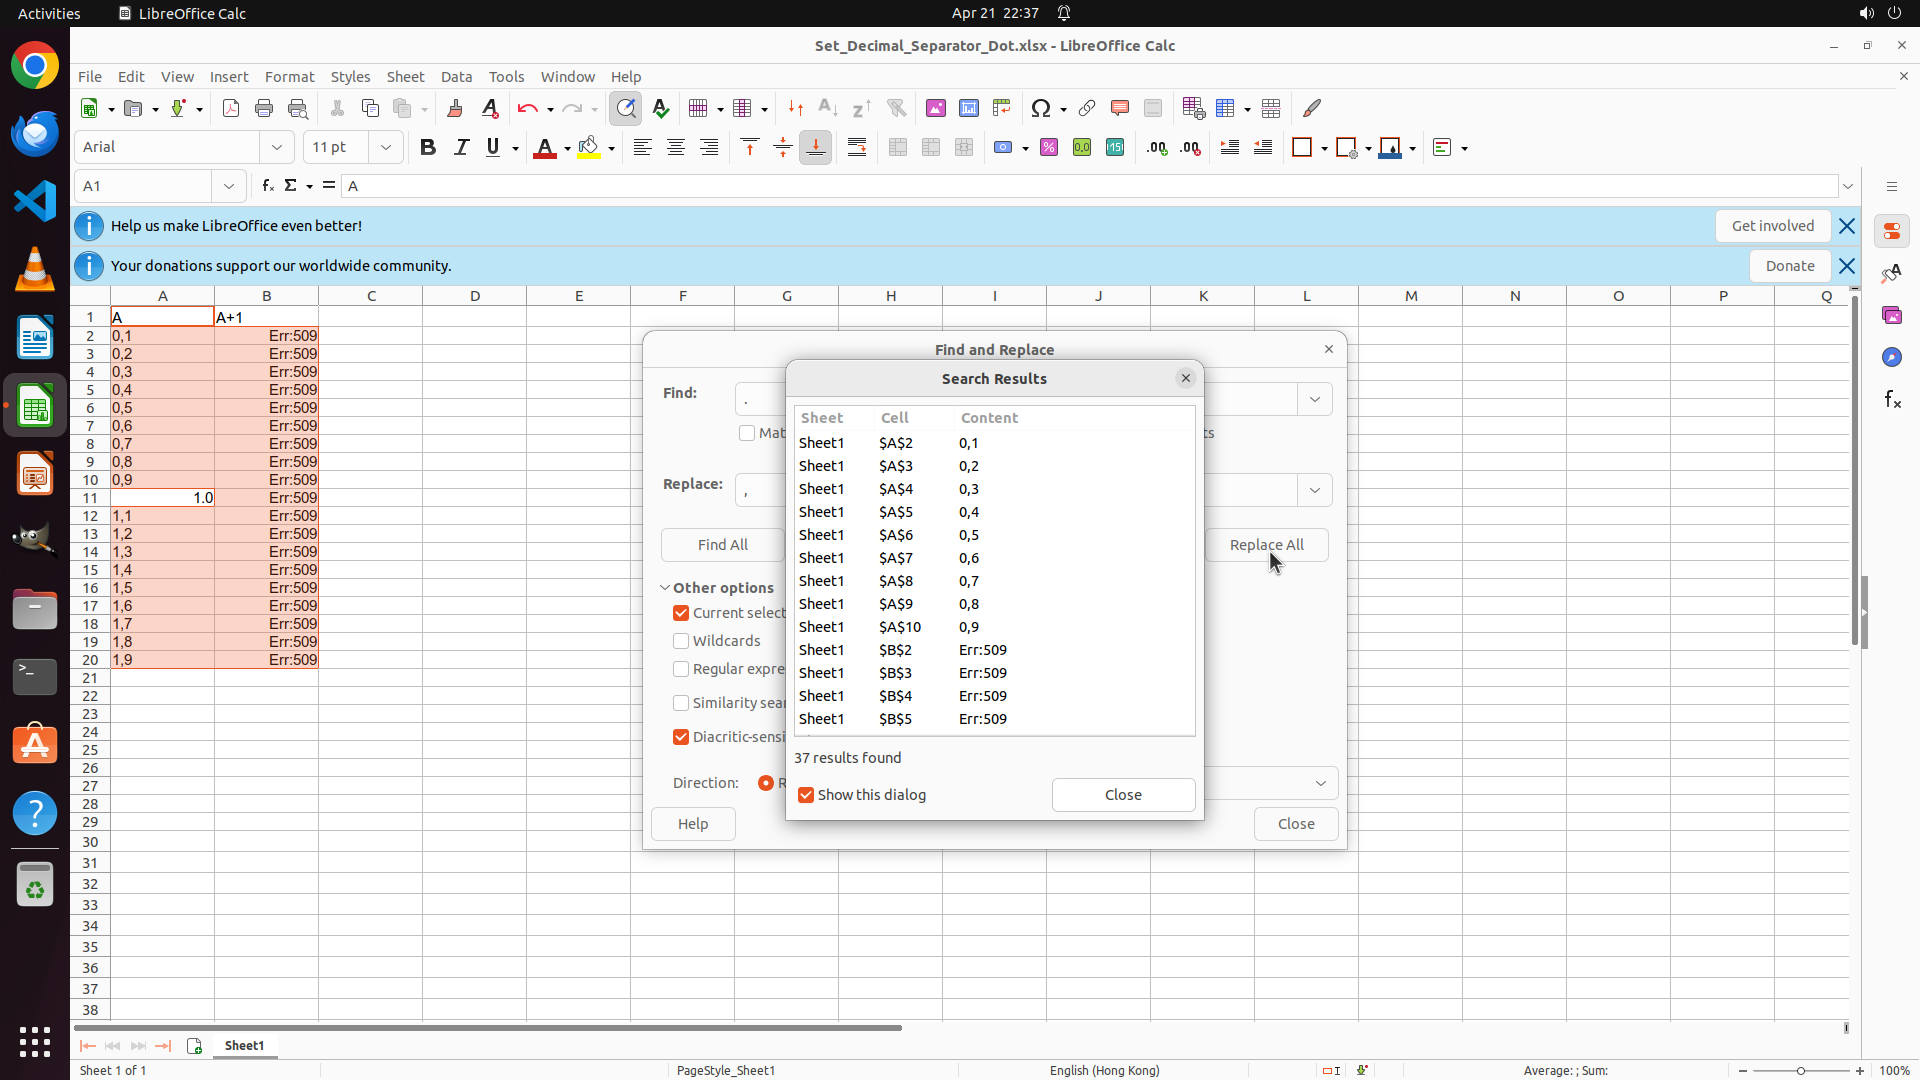Click the Format as Percent icon

click(x=1049, y=148)
